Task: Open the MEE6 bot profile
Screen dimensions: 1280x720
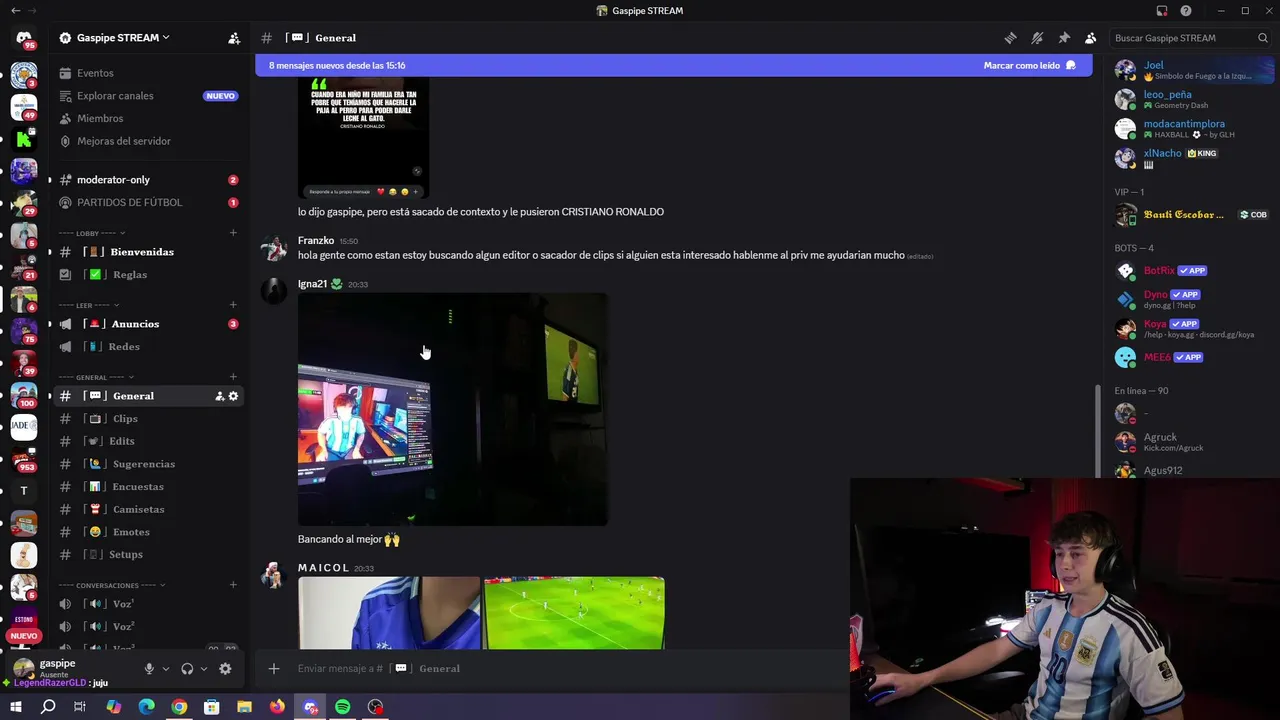Action: [x=1190, y=357]
